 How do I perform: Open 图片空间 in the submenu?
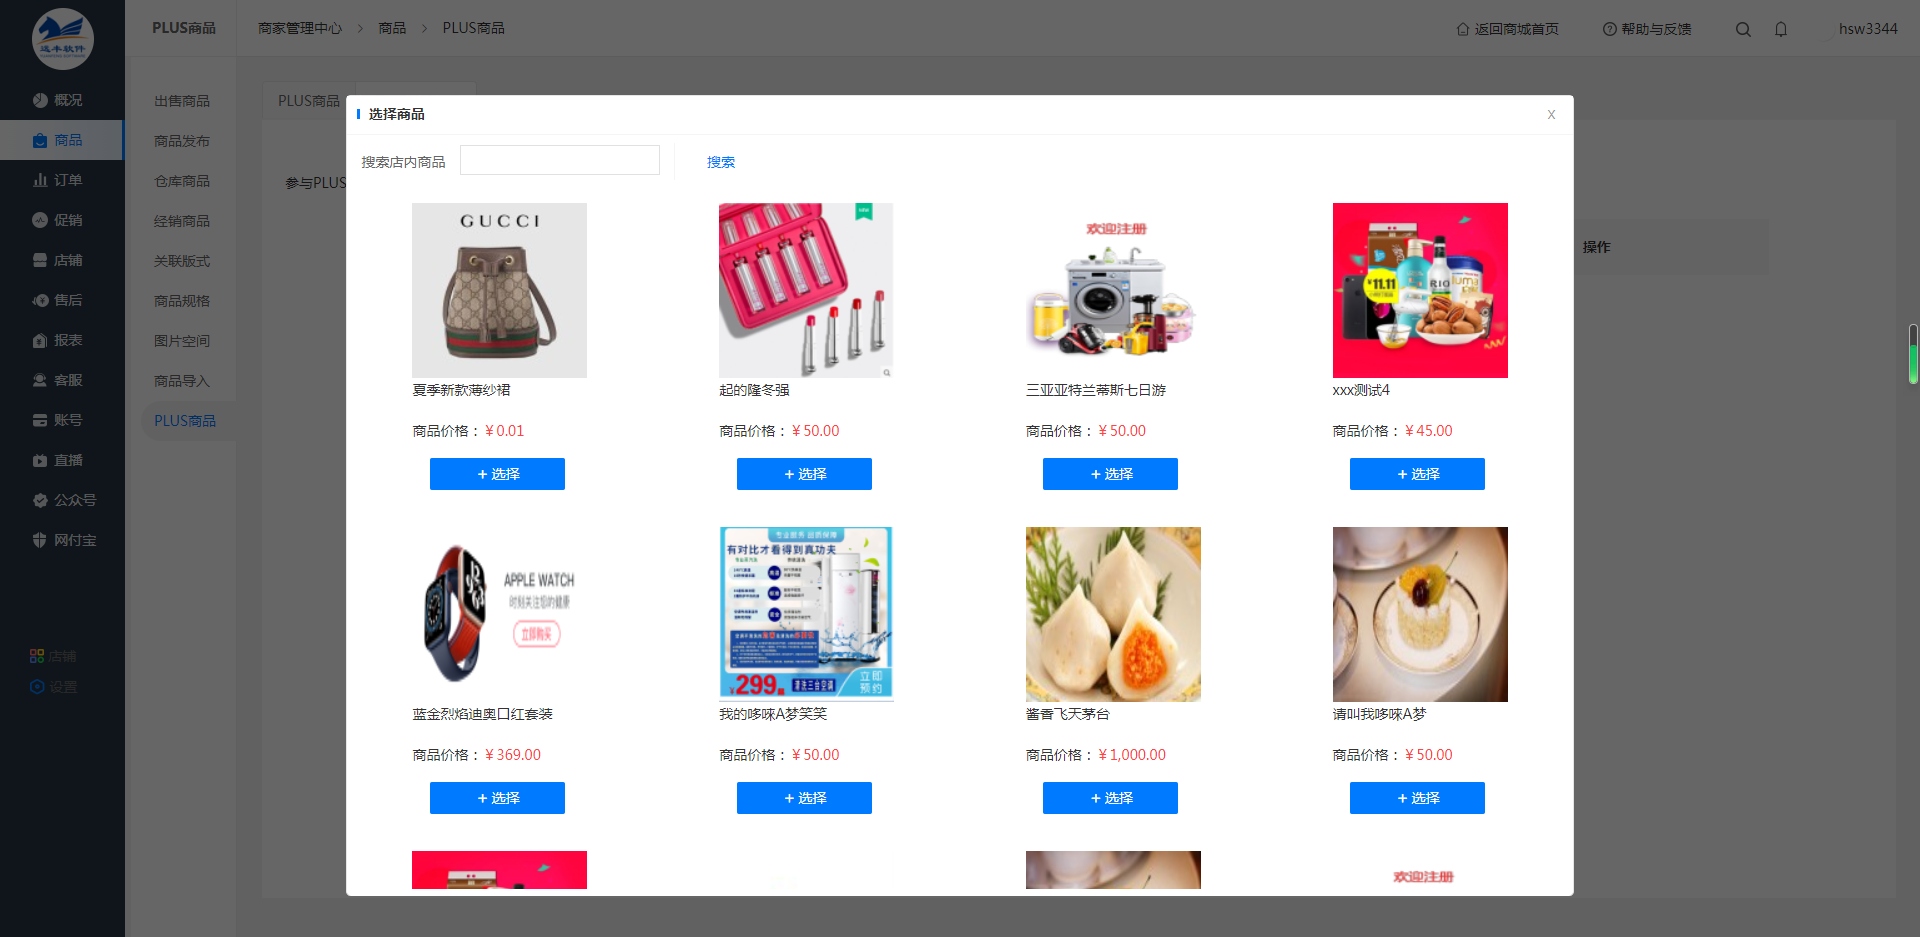(182, 341)
